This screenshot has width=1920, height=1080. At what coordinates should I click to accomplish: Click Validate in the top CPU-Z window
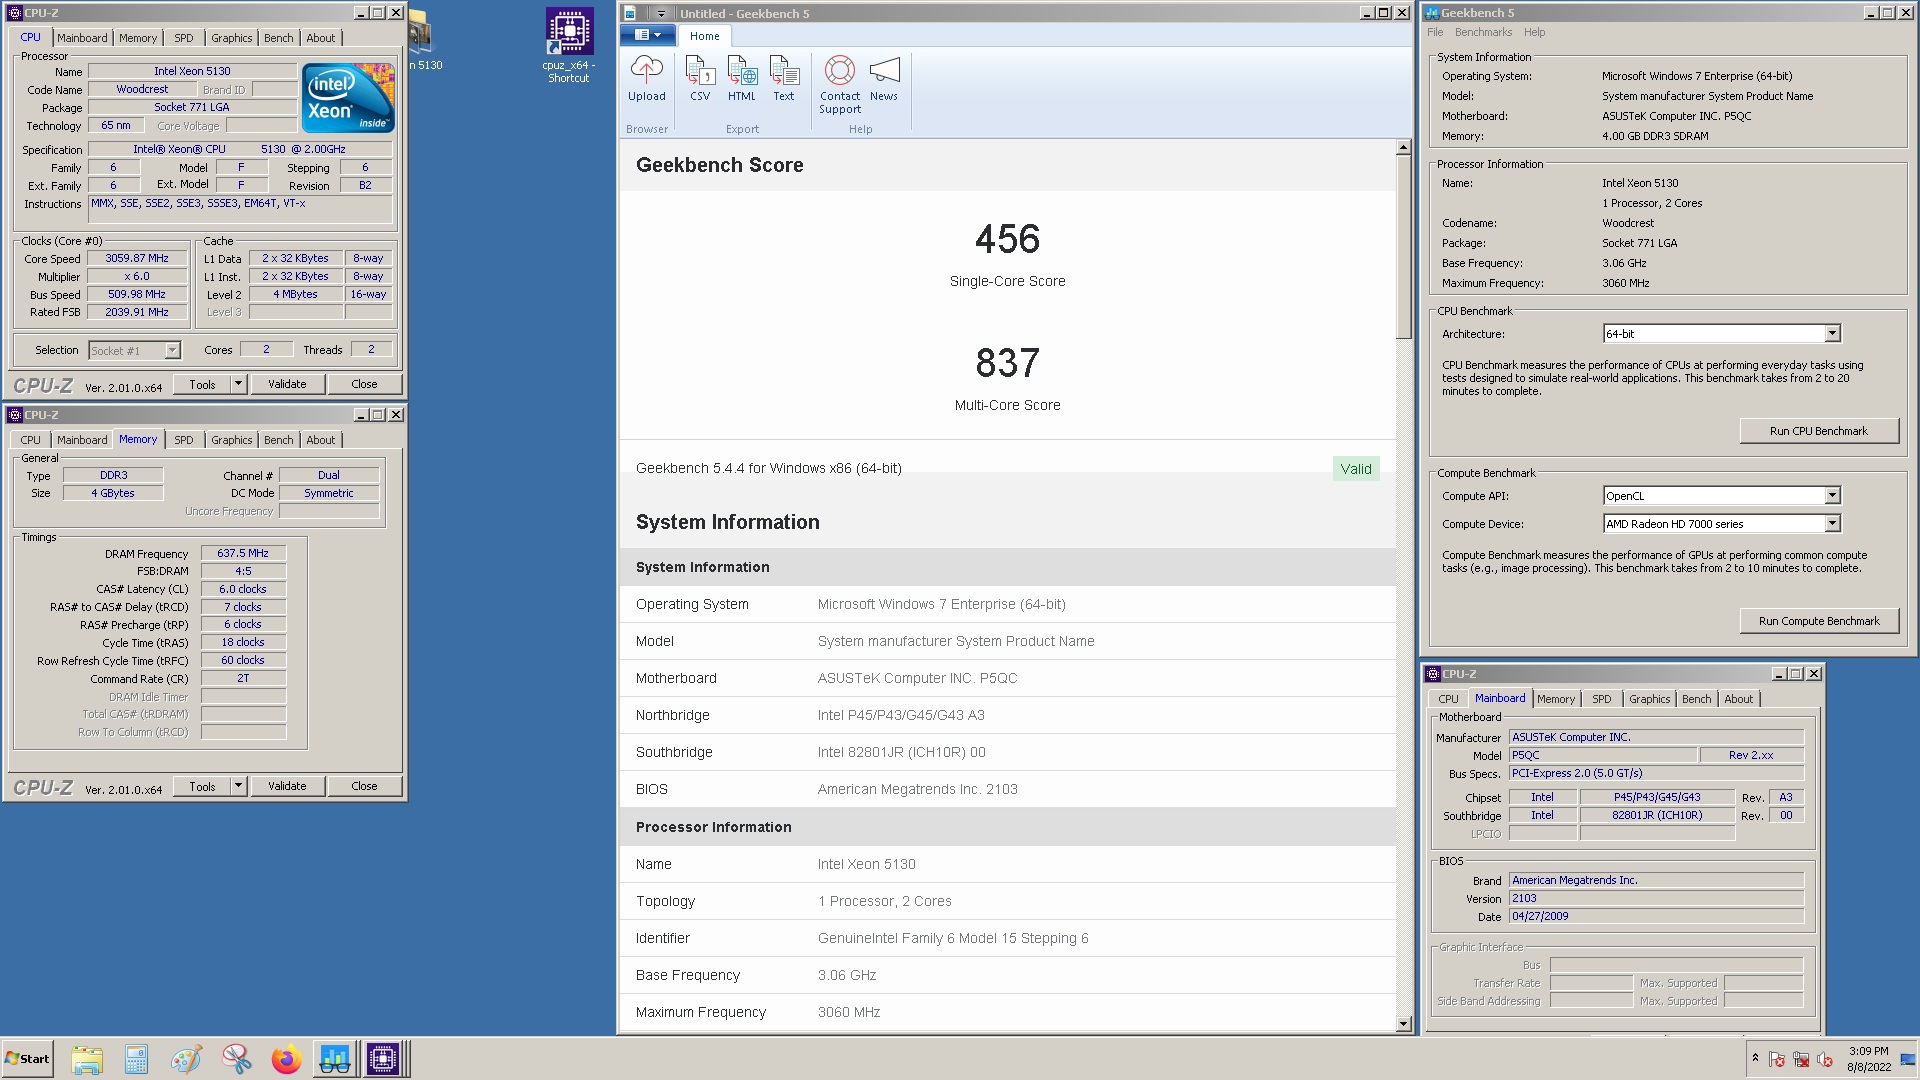coord(287,384)
